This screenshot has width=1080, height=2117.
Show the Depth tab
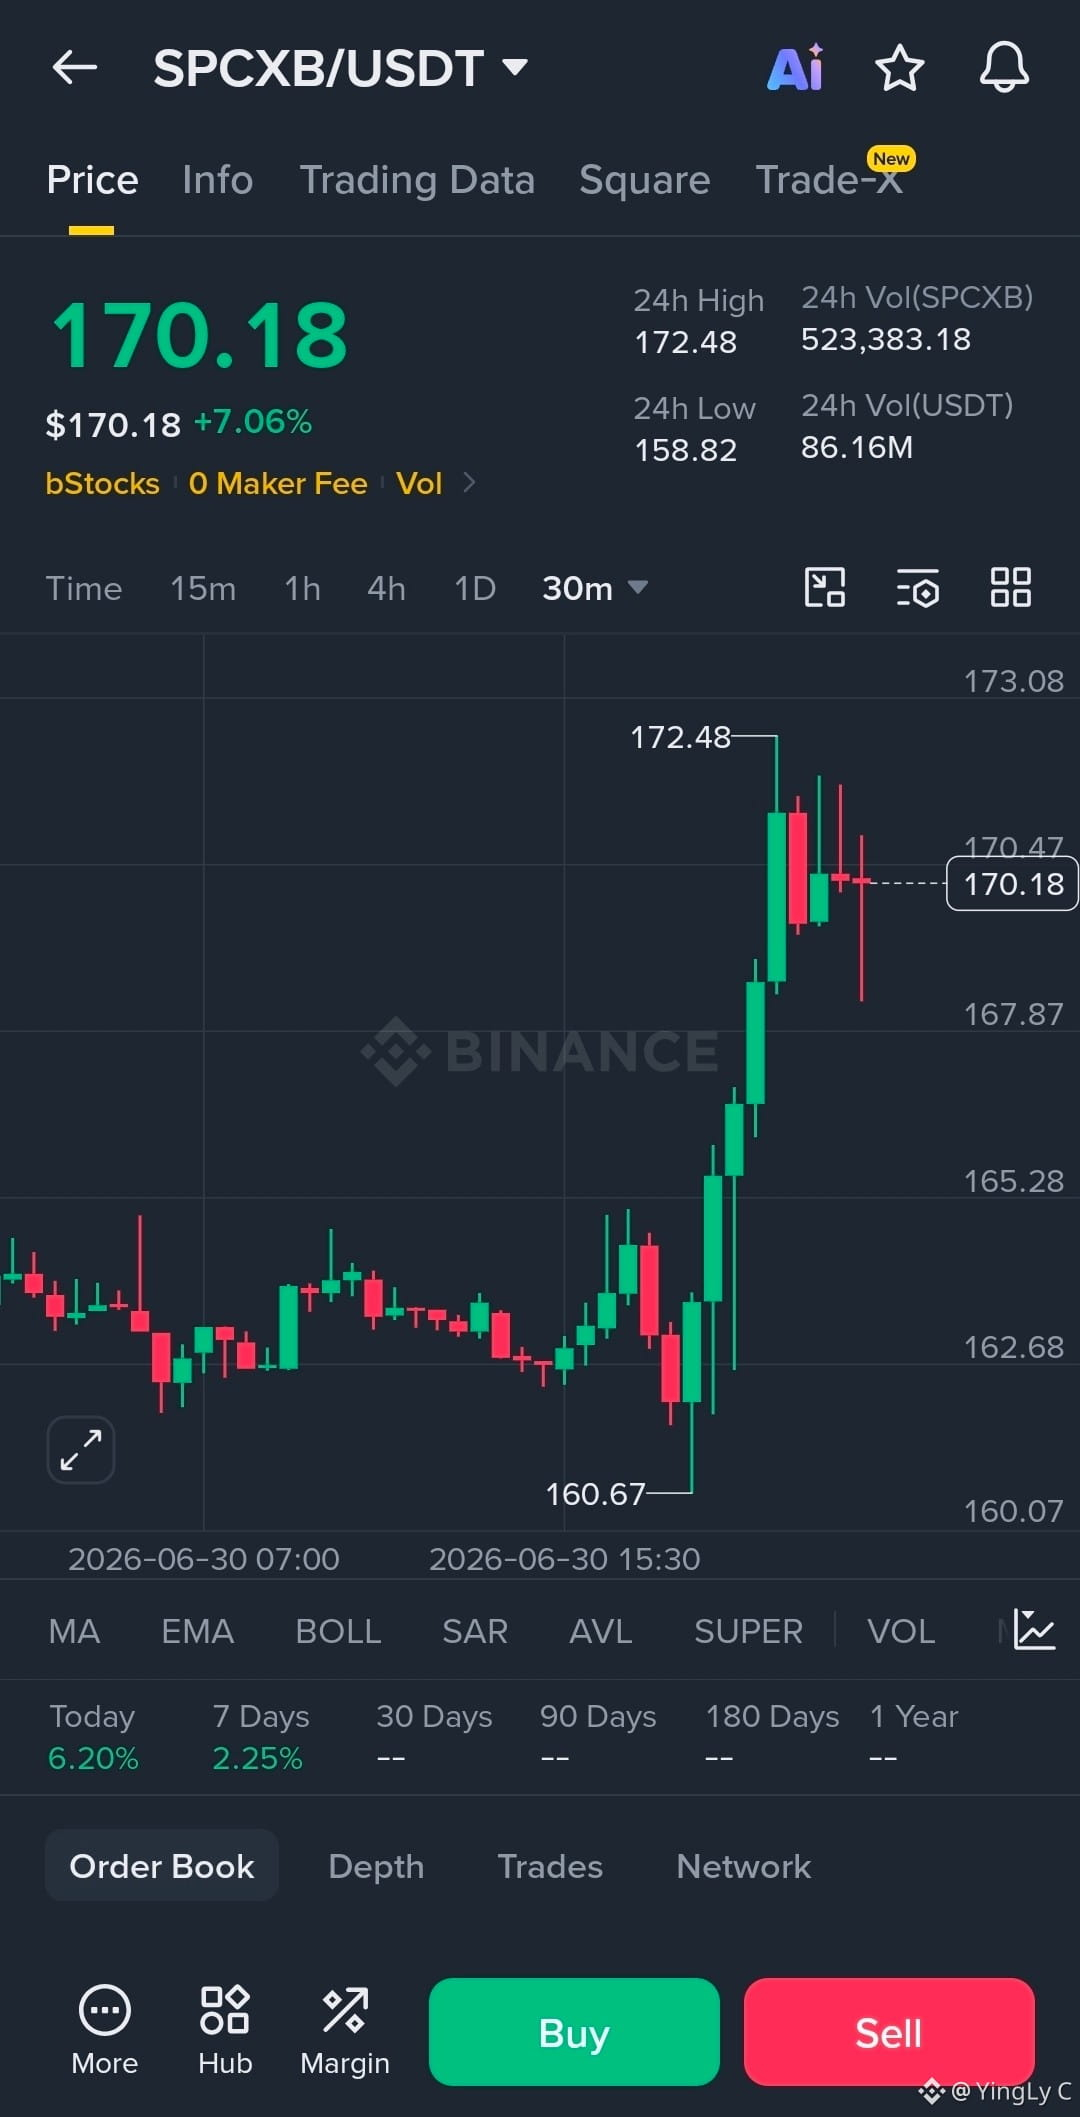(376, 1866)
